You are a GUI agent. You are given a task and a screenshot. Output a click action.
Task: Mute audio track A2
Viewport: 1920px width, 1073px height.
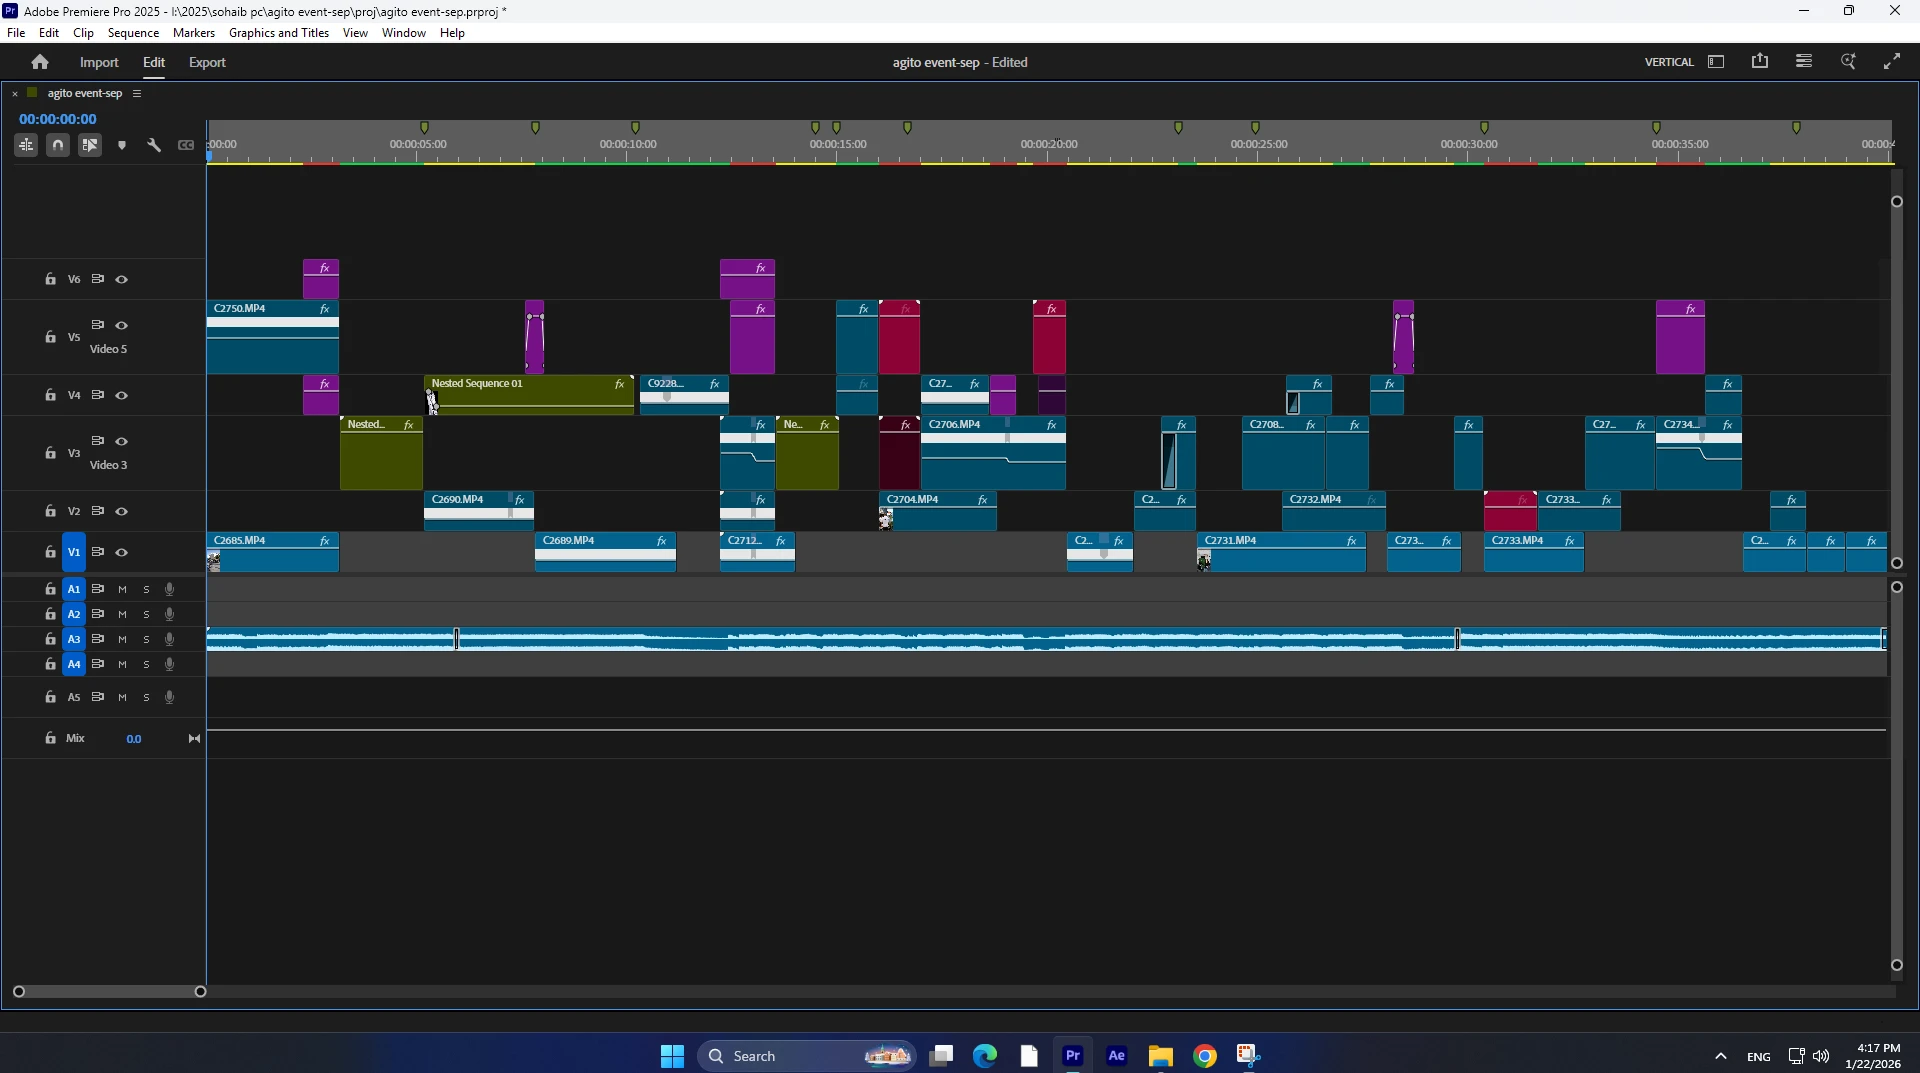[x=122, y=614]
